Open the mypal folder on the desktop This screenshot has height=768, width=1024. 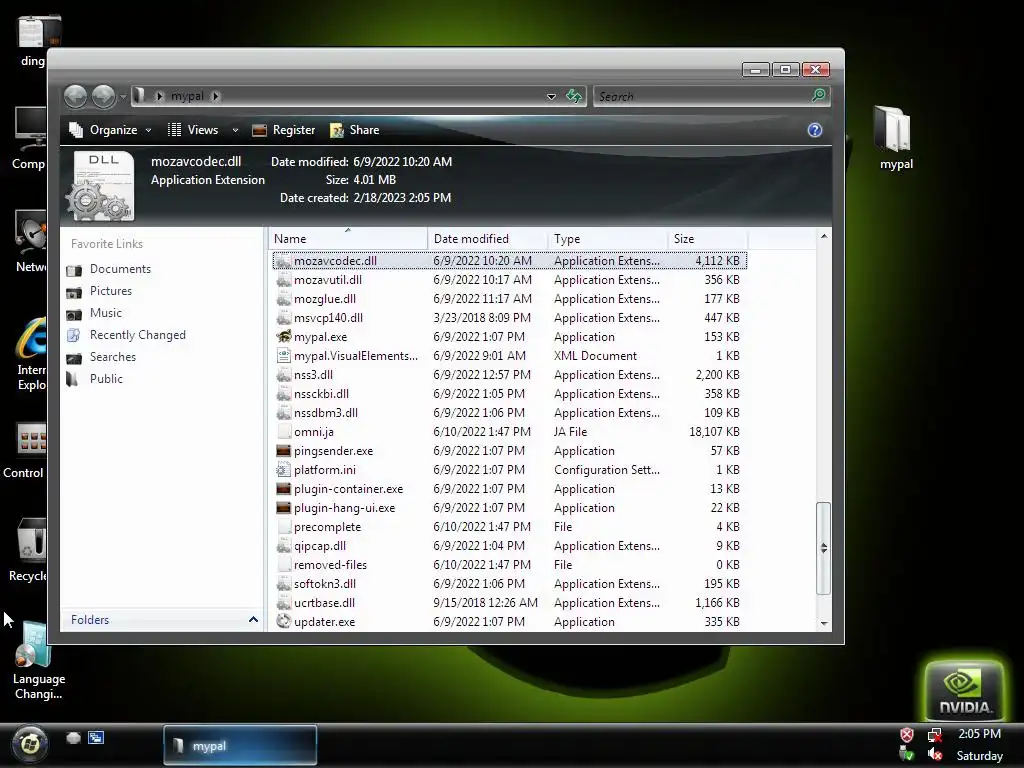(895, 138)
